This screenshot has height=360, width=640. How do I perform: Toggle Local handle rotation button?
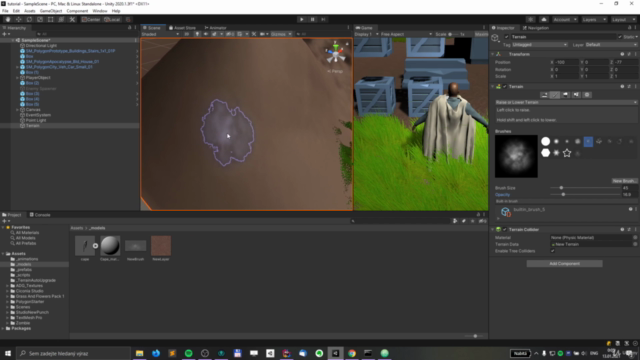112,19
